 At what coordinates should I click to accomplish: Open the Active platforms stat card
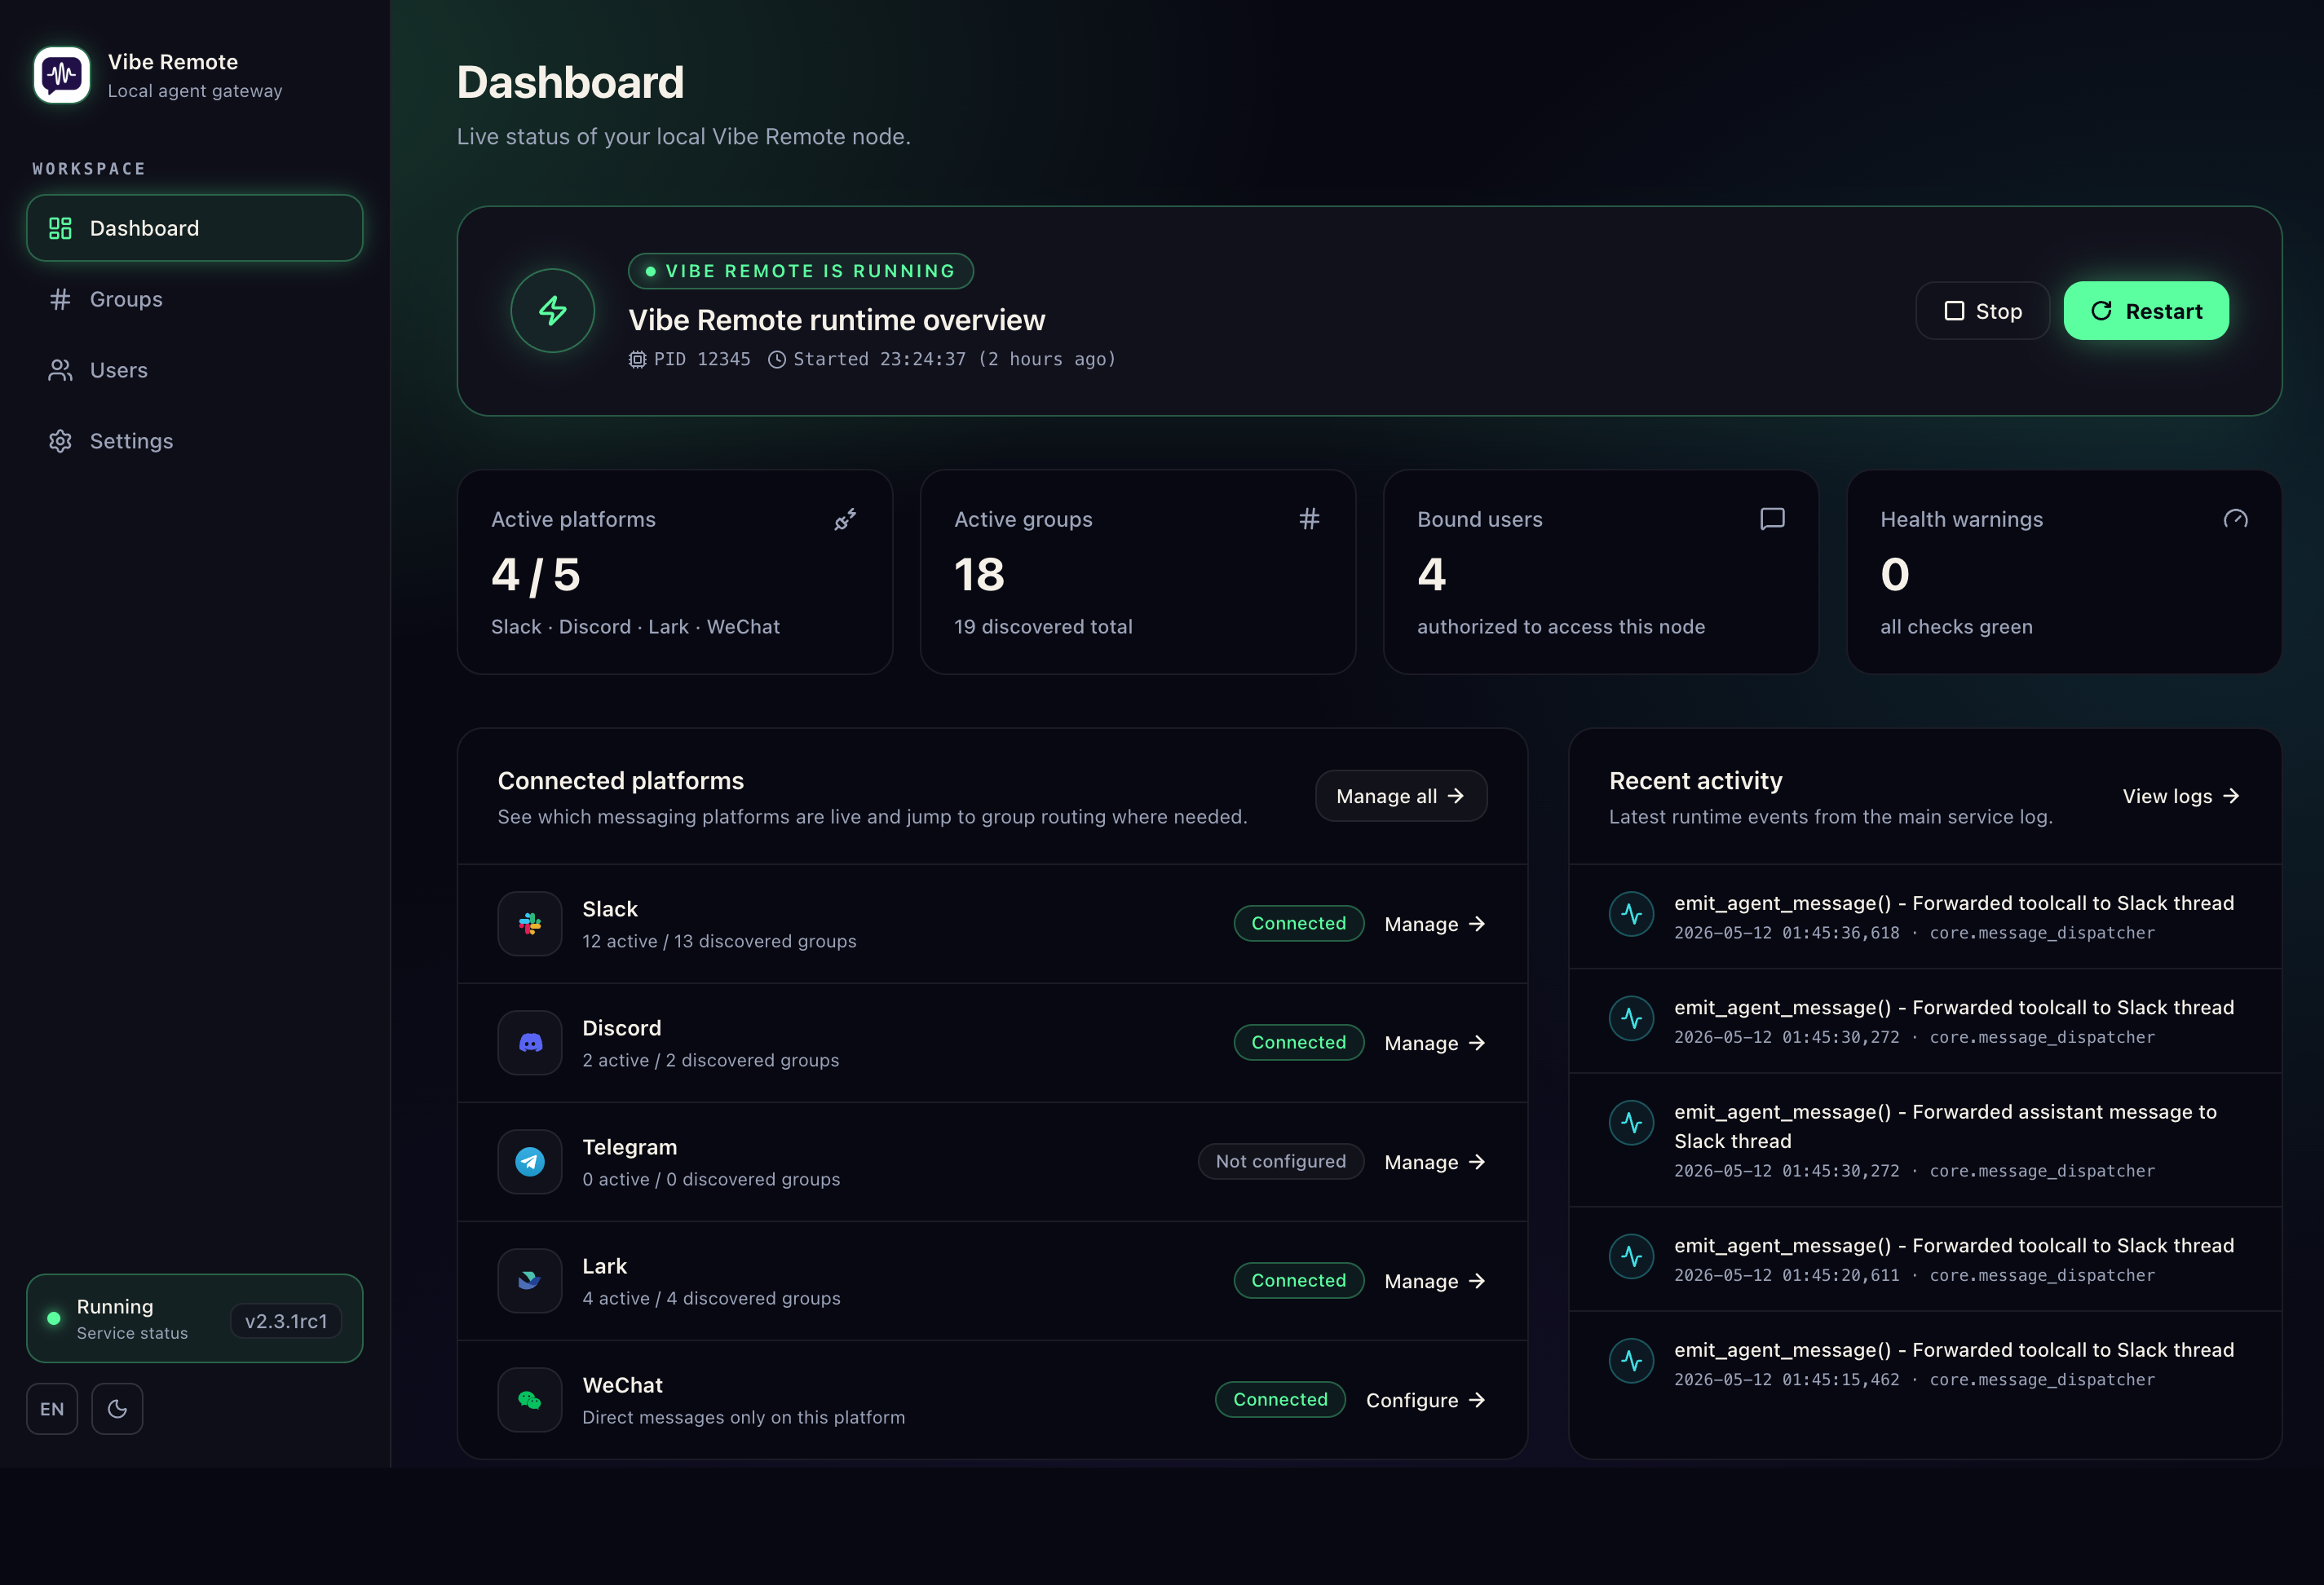pos(675,572)
